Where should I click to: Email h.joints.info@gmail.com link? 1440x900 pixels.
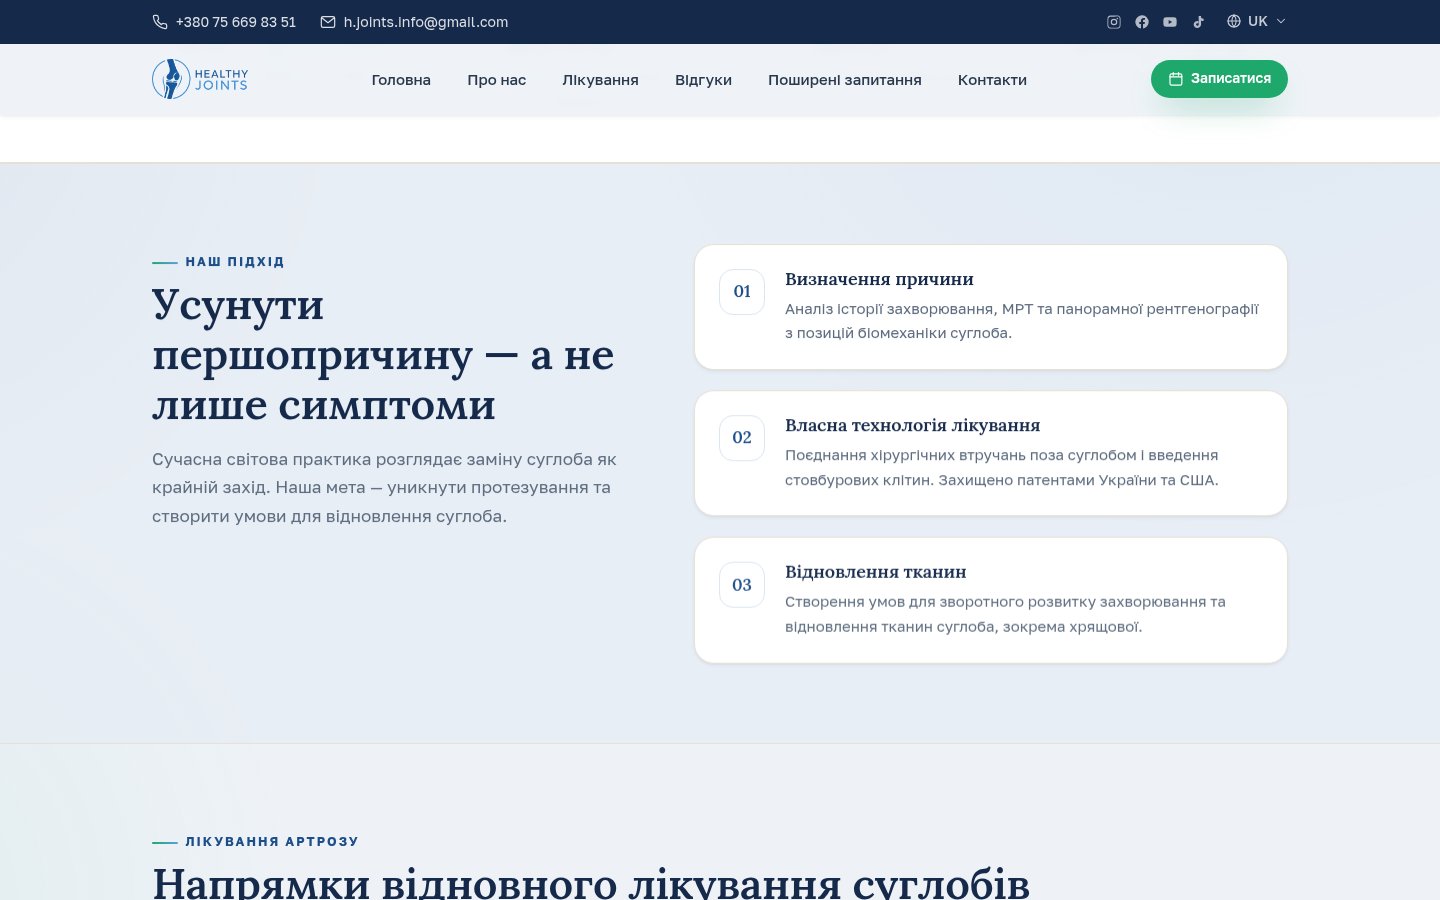point(426,22)
